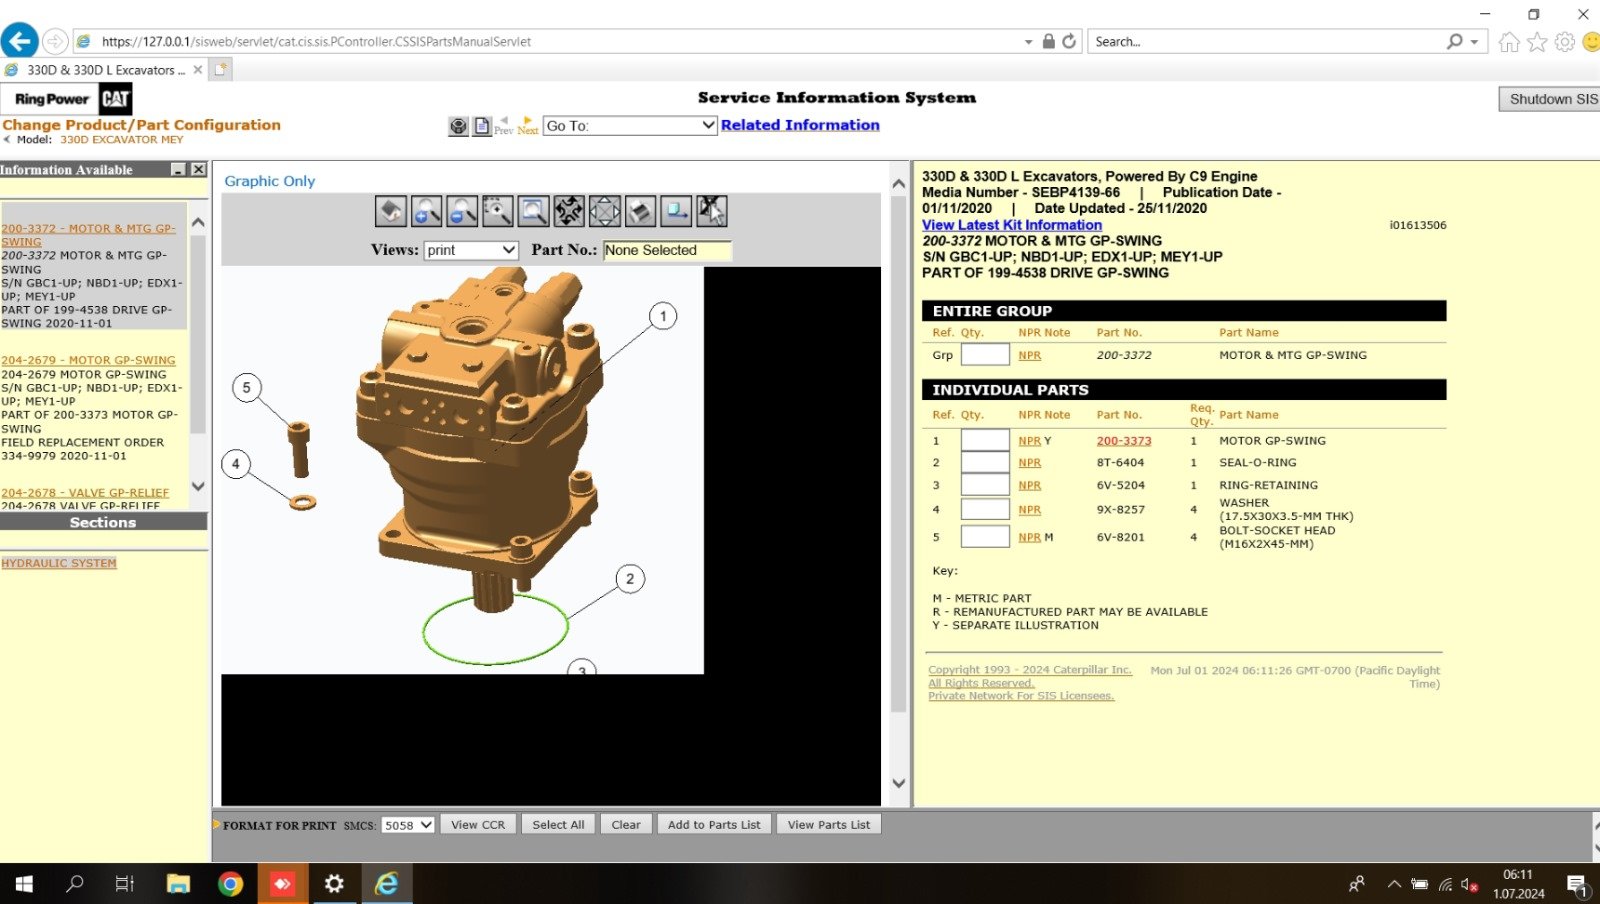
Task: Go to the Prev page arrow
Action: click(x=504, y=125)
